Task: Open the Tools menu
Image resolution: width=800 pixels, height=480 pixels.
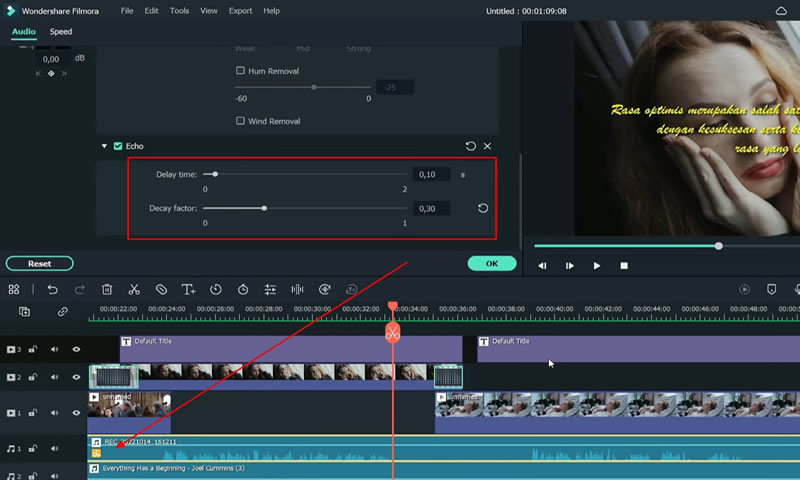Action: click(179, 11)
